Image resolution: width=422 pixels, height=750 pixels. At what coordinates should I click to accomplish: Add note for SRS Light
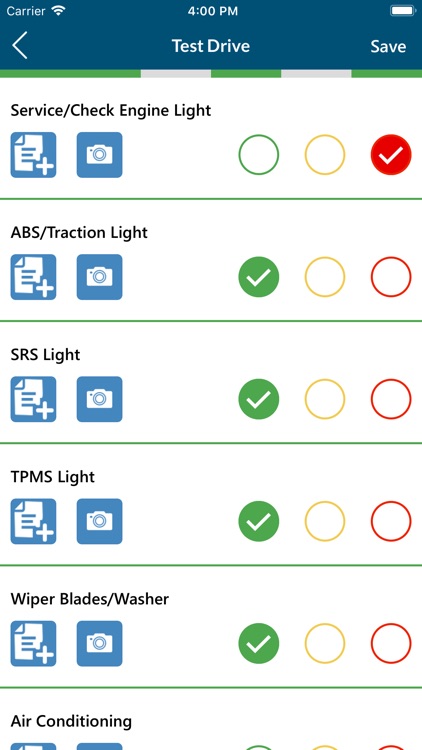33,399
